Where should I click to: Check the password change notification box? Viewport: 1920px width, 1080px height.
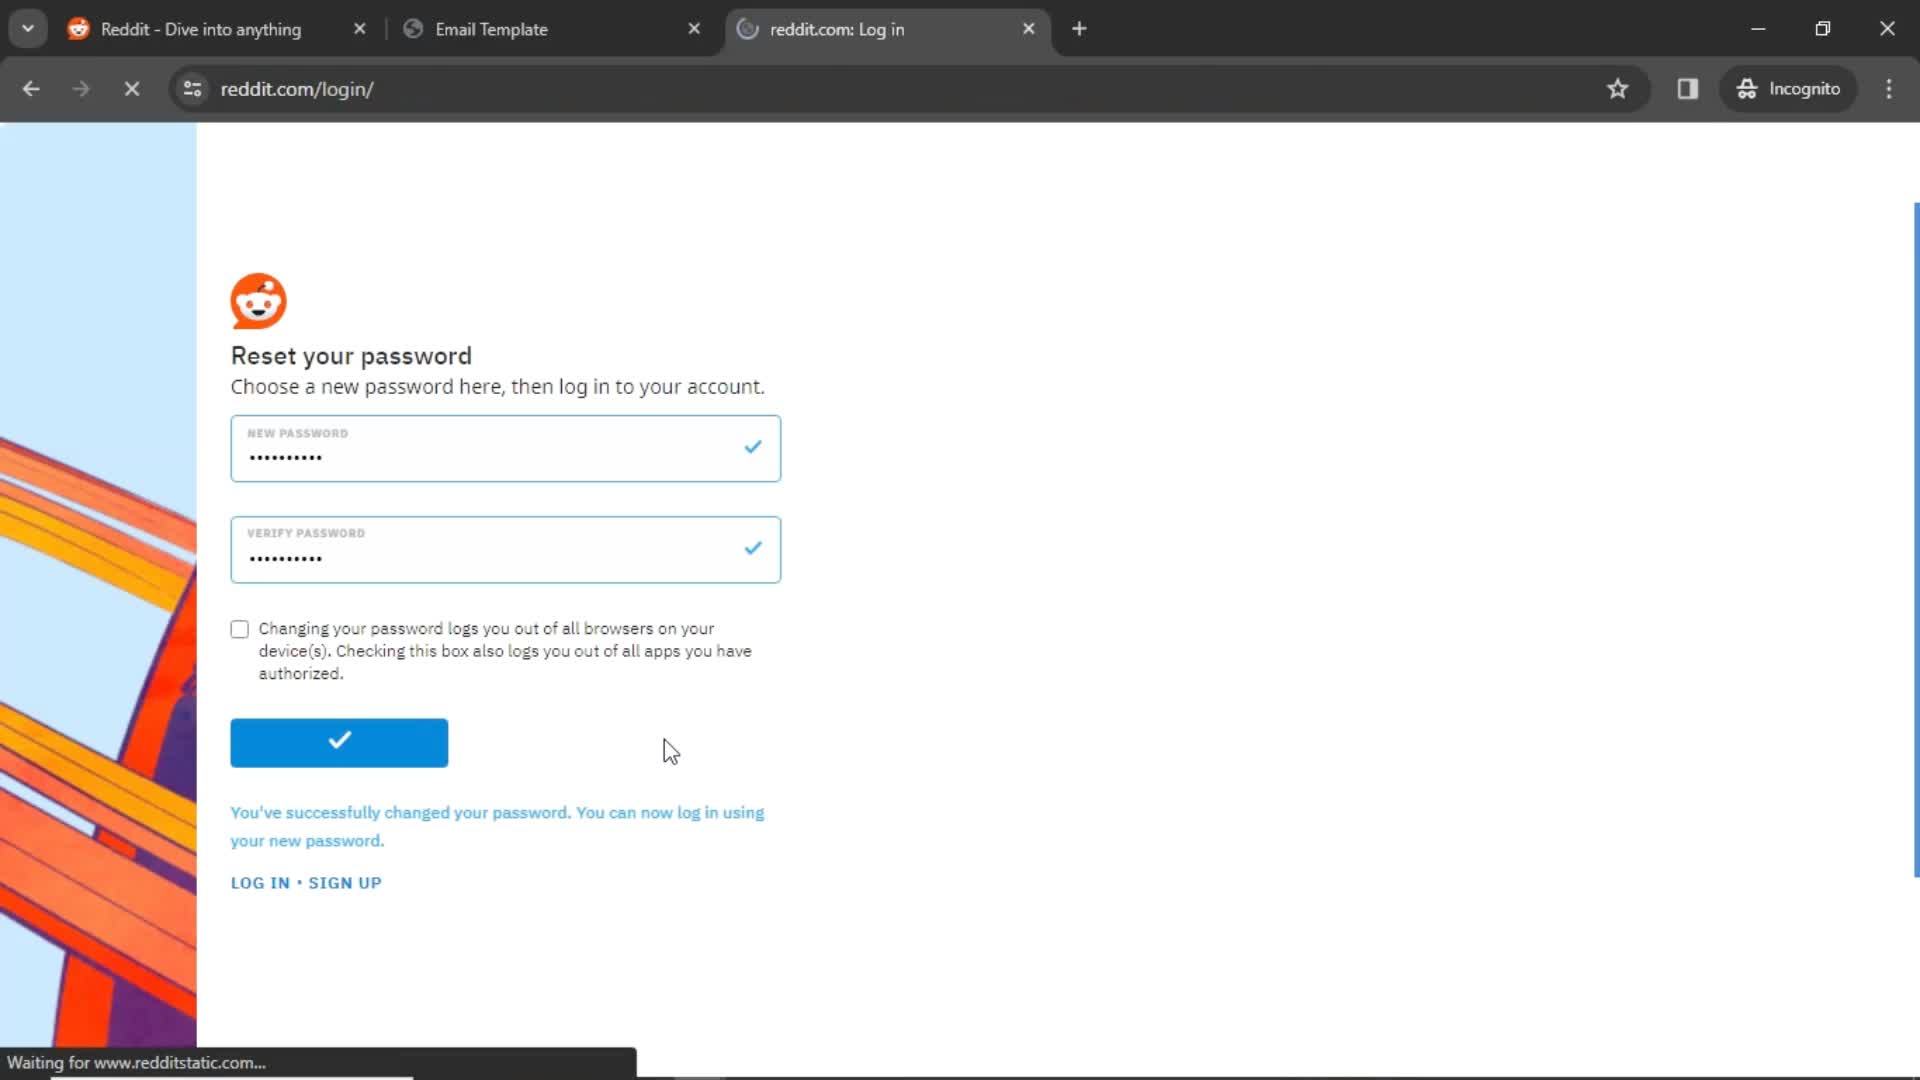pyautogui.click(x=239, y=628)
